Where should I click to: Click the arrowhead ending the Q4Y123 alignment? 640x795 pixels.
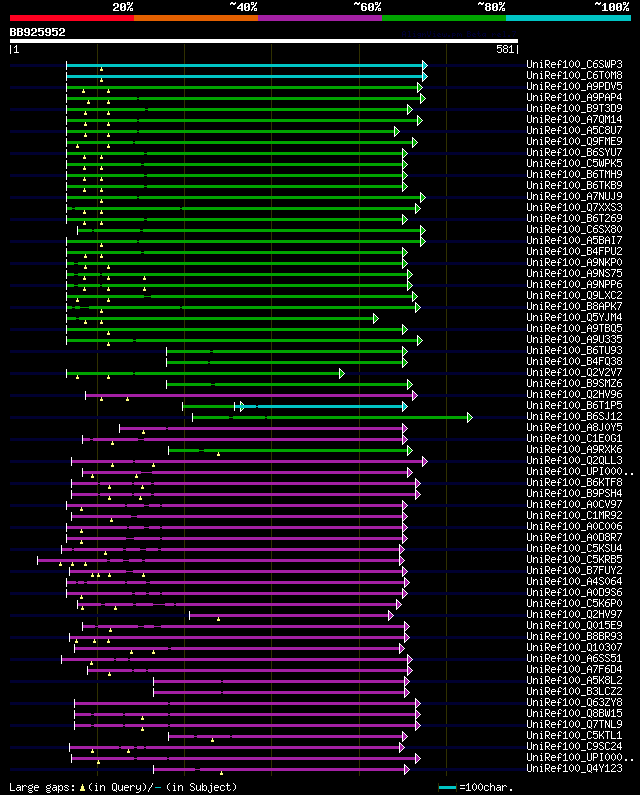(407, 770)
